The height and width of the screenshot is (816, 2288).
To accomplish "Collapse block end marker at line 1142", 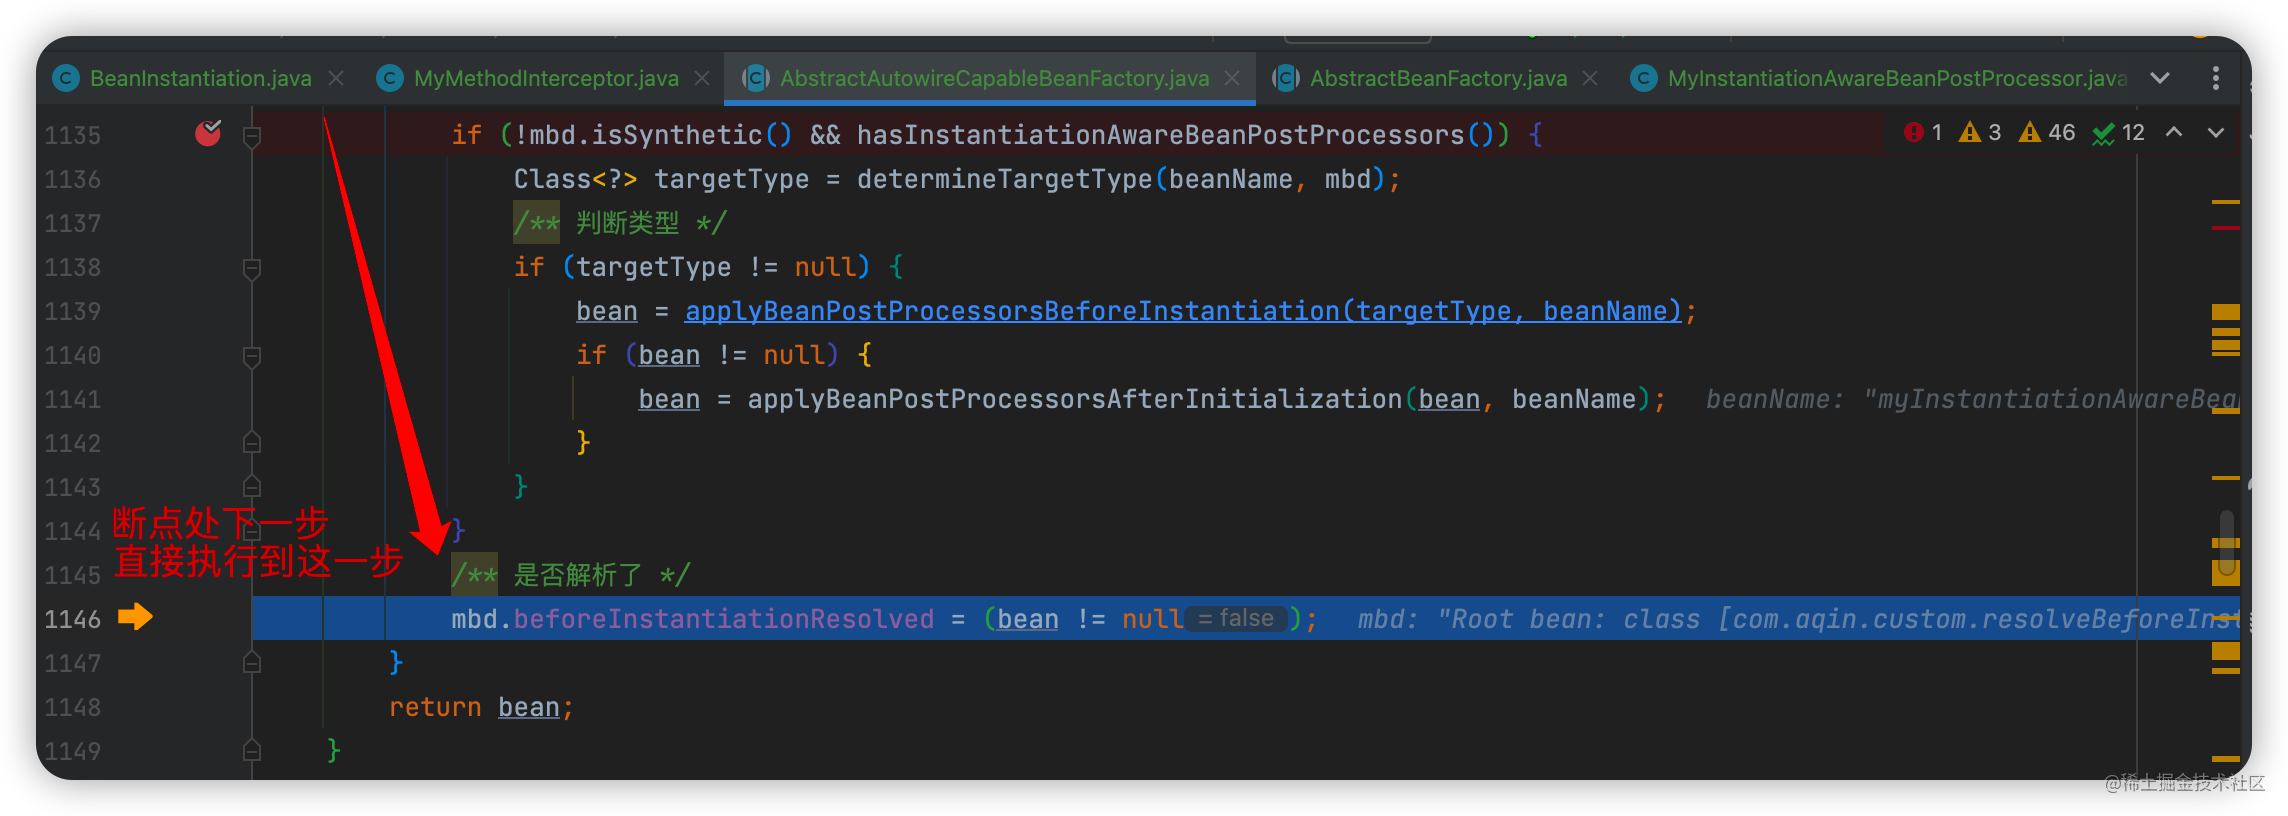I will click(x=252, y=442).
